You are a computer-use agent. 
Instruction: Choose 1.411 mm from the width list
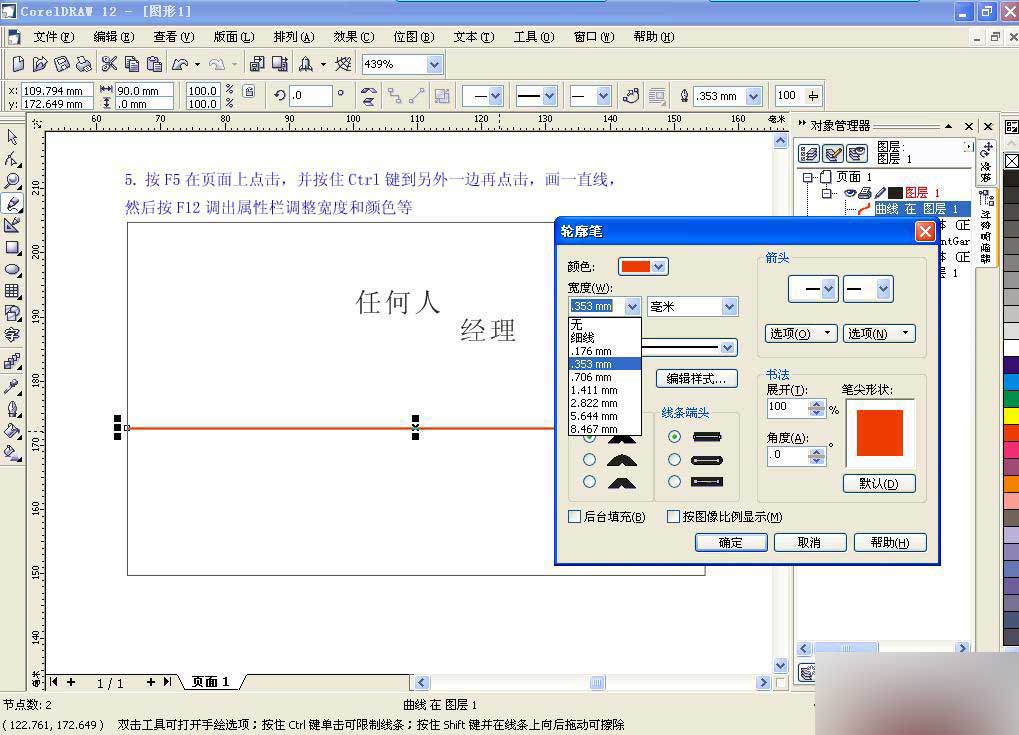pos(604,390)
